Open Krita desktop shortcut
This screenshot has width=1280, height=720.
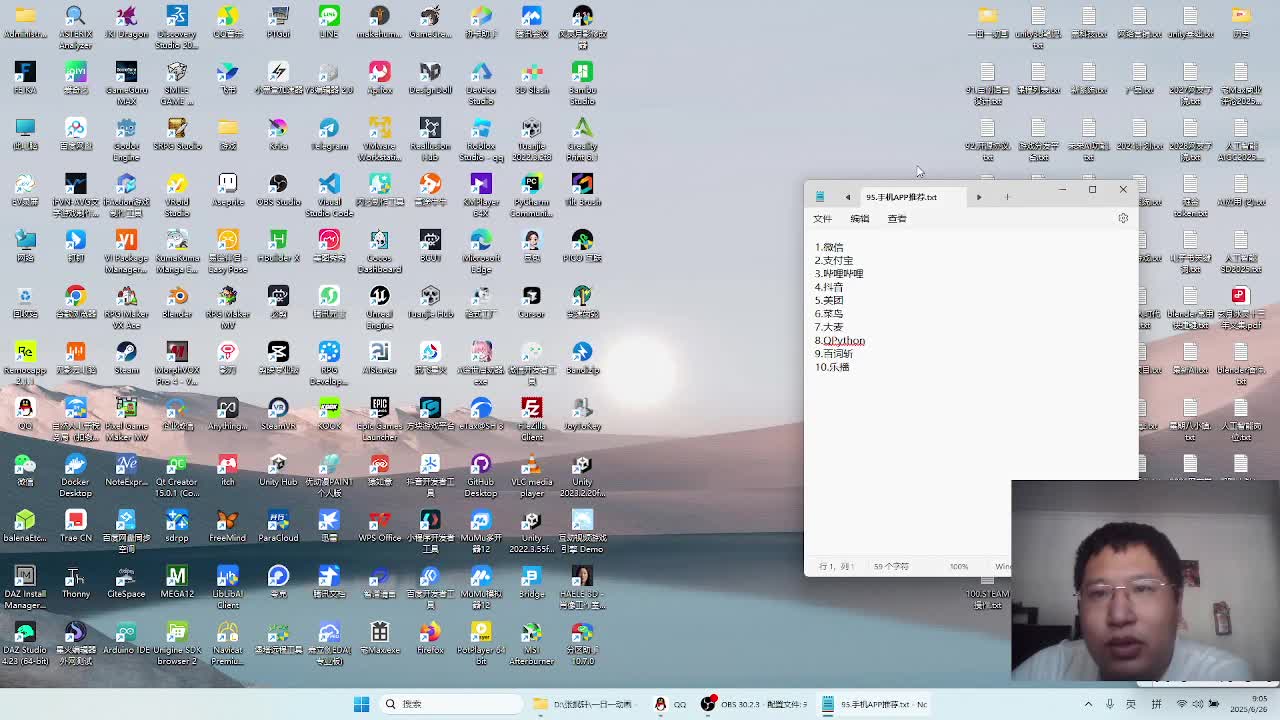(278, 134)
